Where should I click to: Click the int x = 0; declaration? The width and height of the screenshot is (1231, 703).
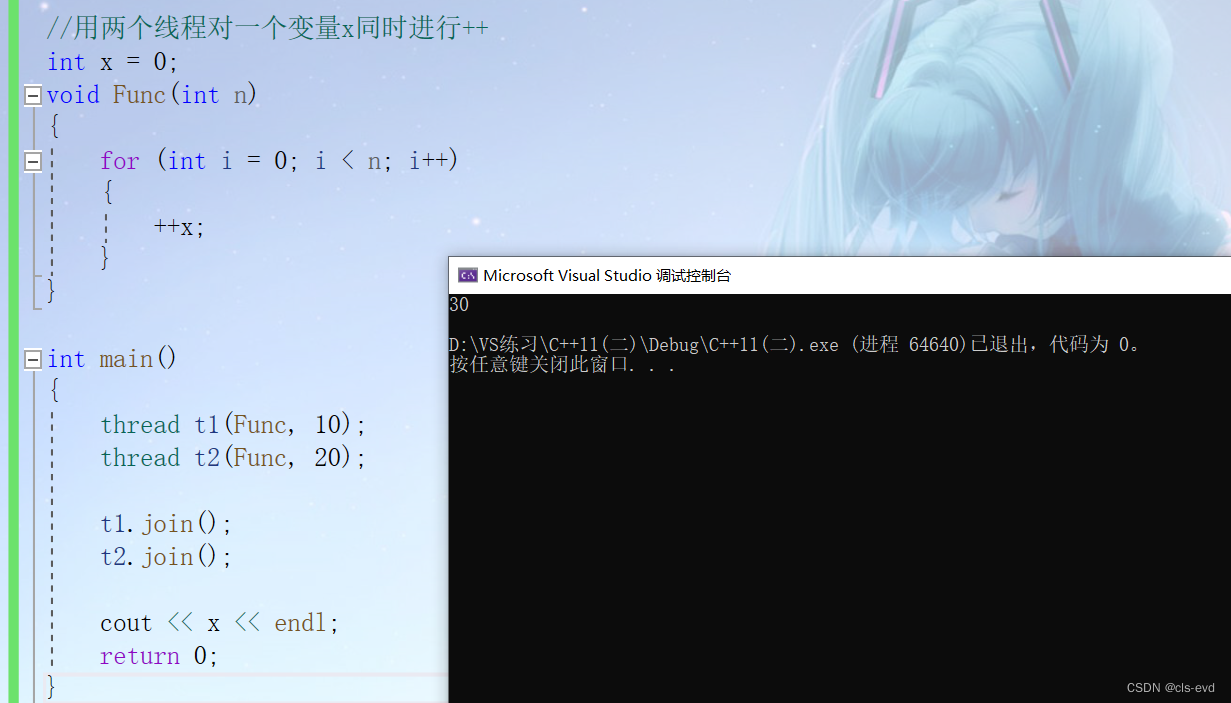tap(113, 62)
